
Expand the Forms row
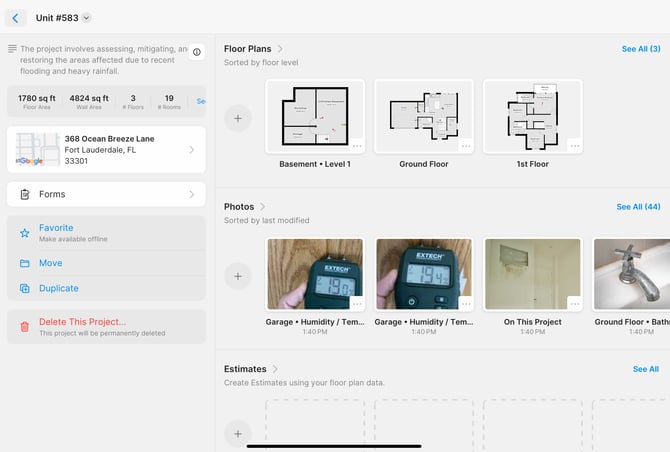[106, 194]
